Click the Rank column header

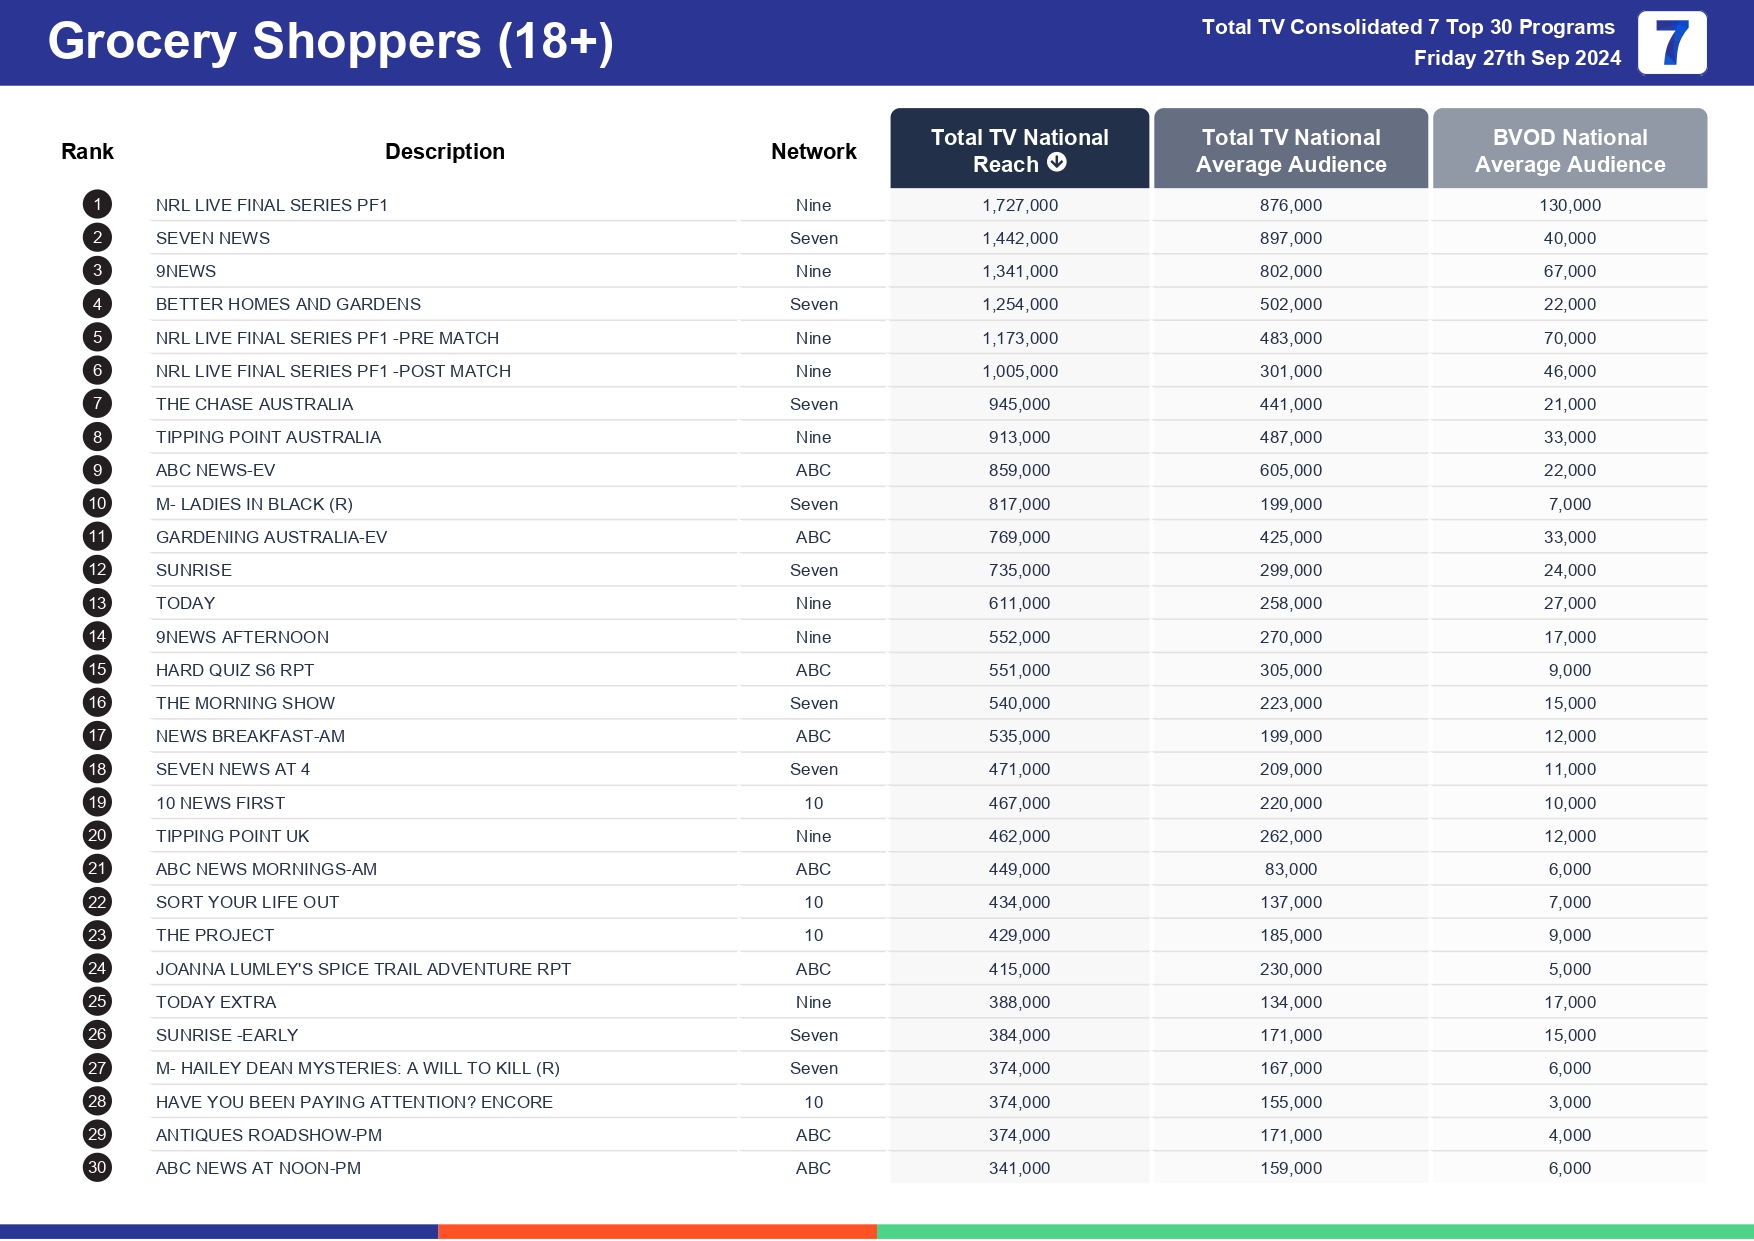(87, 152)
